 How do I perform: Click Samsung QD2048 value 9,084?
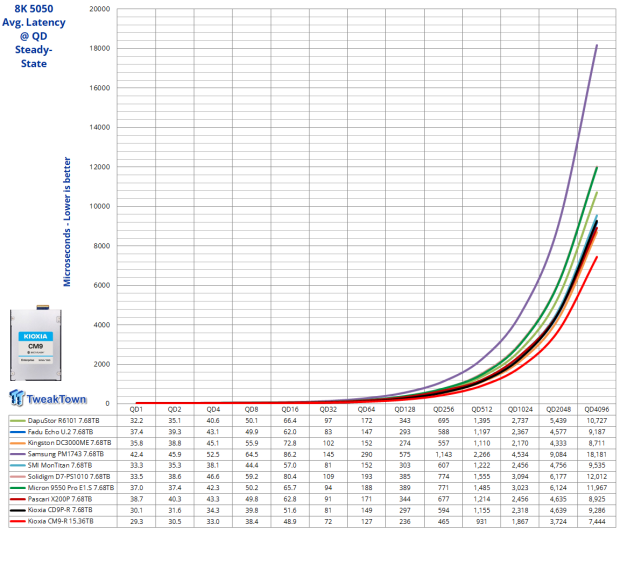(559, 454)
